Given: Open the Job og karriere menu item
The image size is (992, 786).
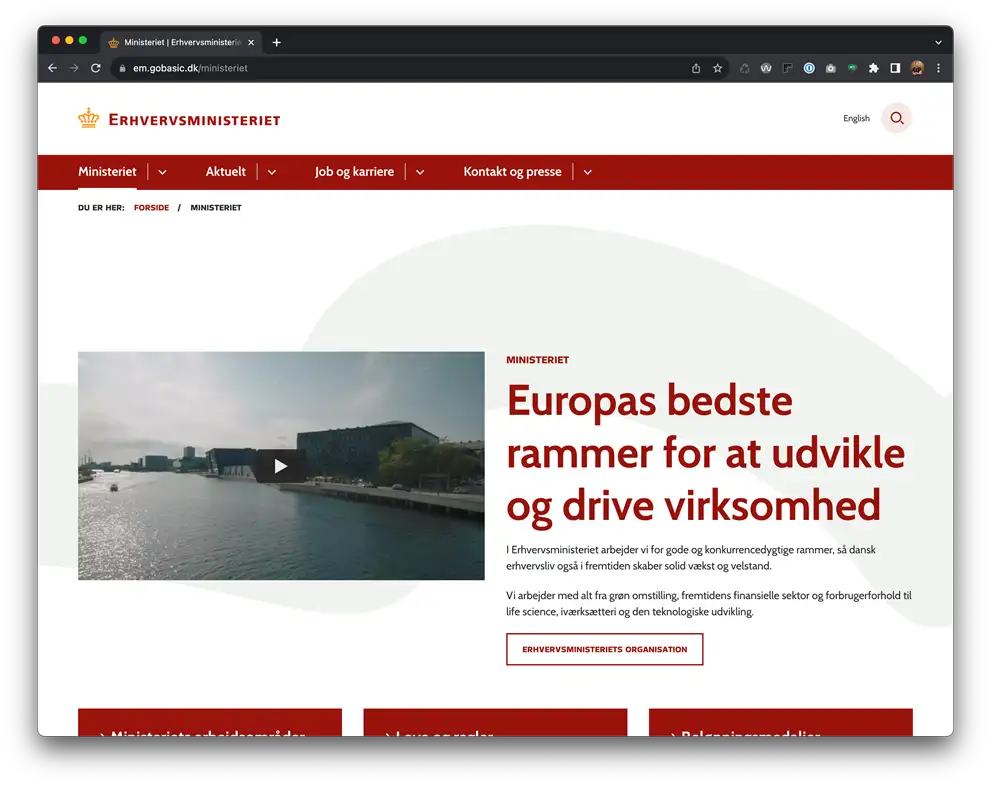Looking at the screenshot, I should 354,172.
